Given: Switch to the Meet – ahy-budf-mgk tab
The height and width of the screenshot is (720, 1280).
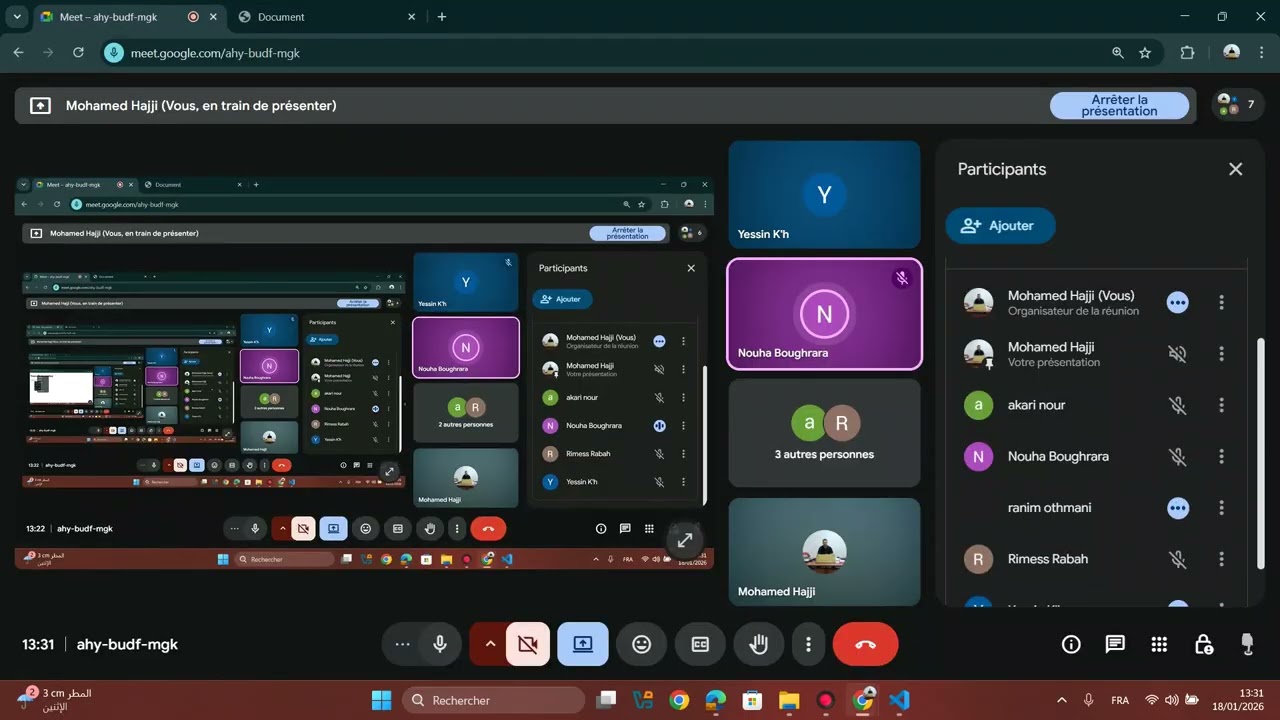Looking at the screenshot, I should [128, 17].
